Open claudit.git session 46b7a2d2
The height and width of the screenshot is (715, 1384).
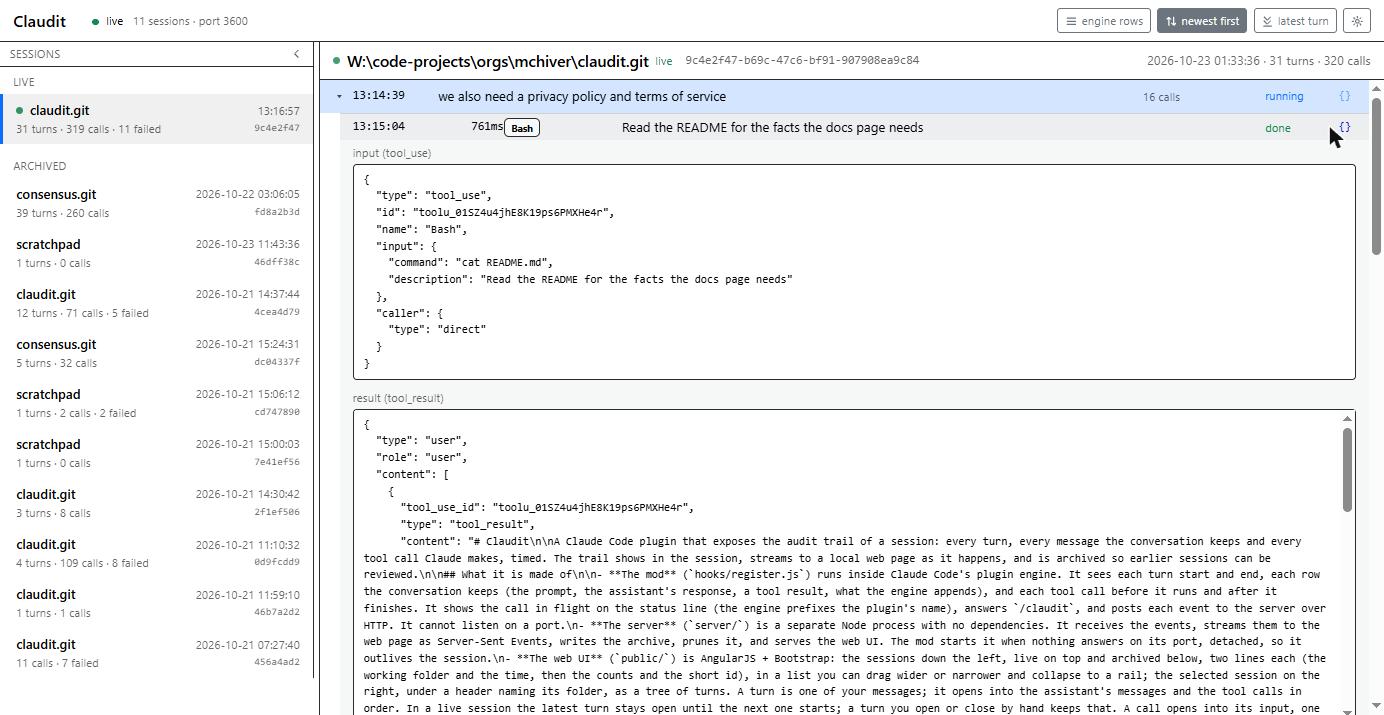click(157, 603)
